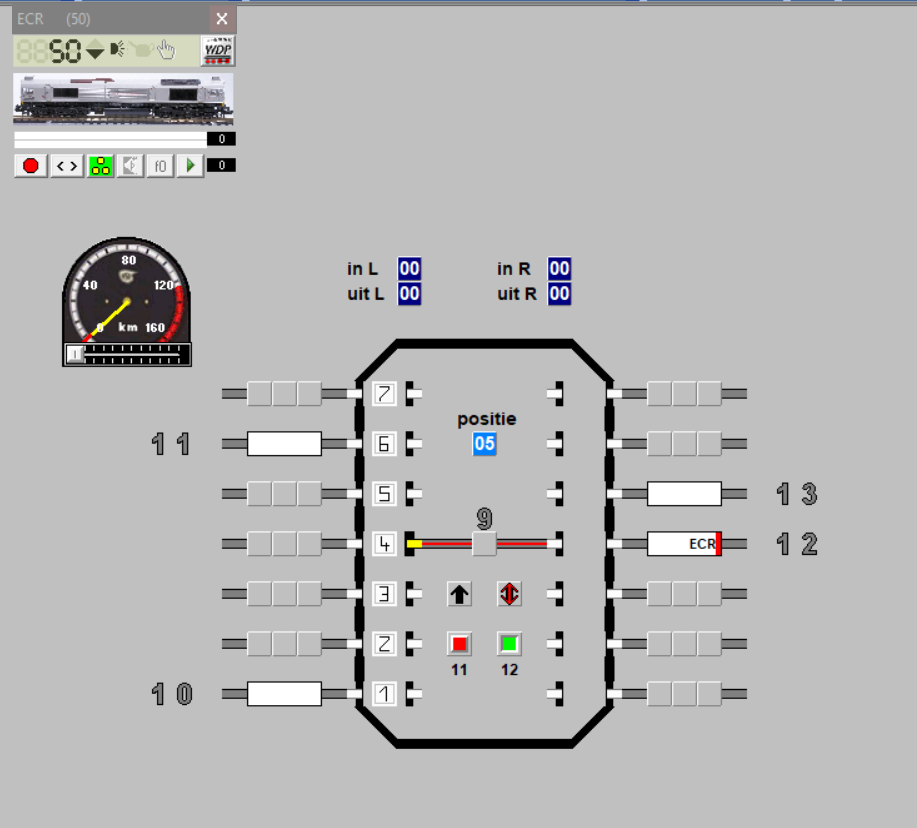Click the black counter 0 beside the play button

tap(221, 165)
